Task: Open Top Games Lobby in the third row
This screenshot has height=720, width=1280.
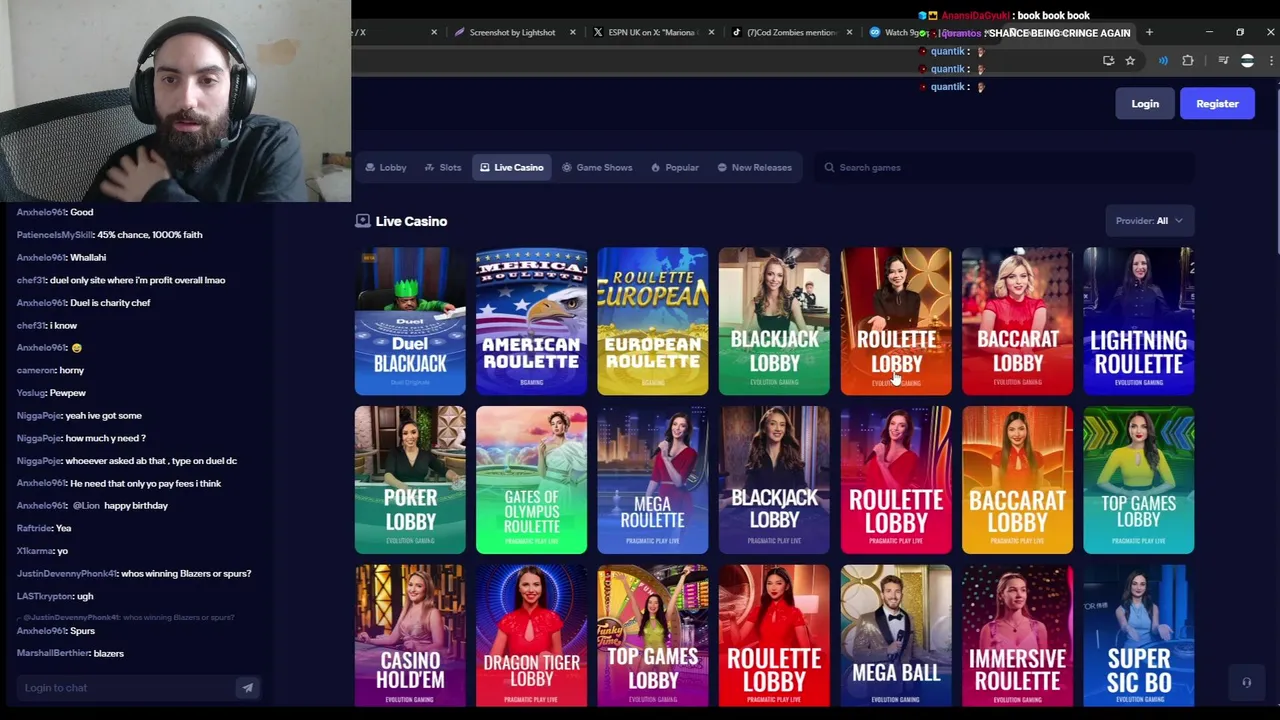Action: tap(652, 636)
